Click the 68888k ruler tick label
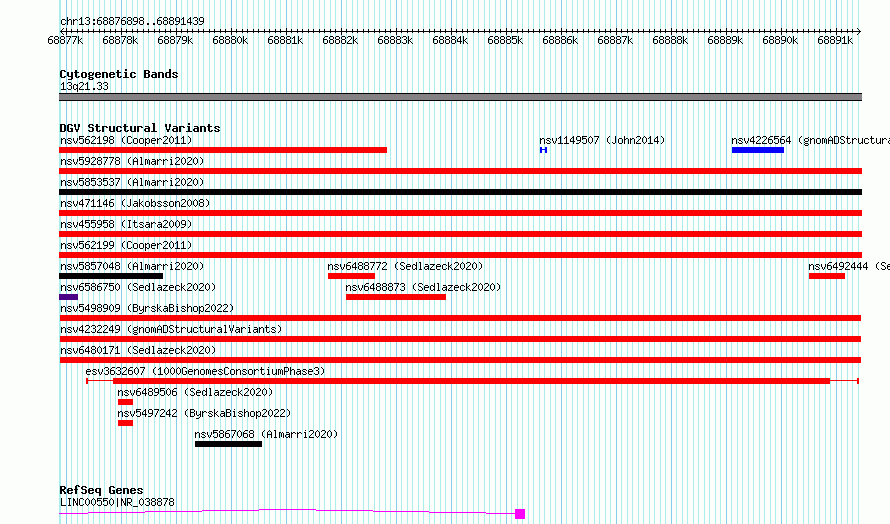The width and height of the screenshot is (890, 524). [670, 40]
